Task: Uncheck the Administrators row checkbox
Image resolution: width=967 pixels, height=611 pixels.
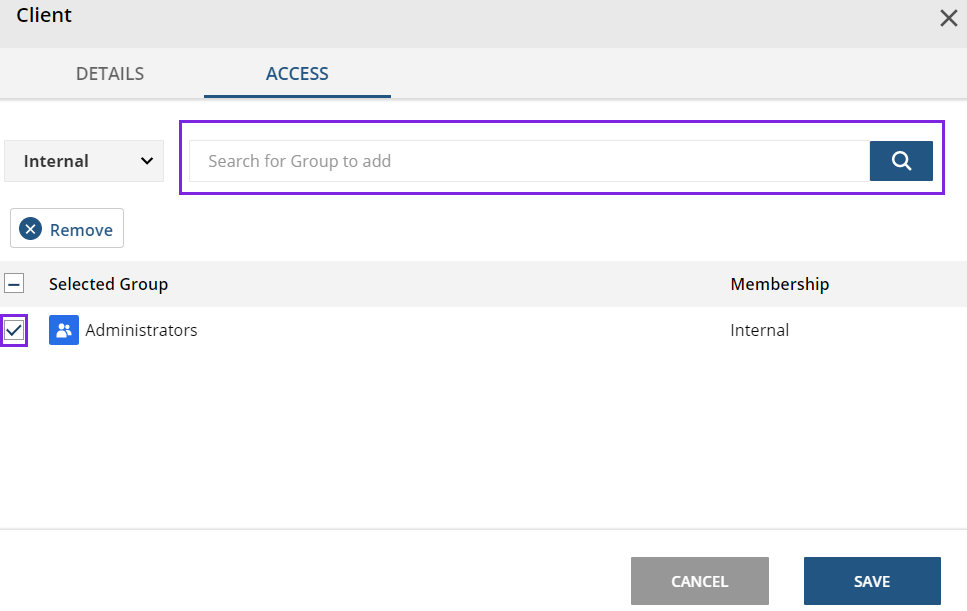Action: coord(14,330)
